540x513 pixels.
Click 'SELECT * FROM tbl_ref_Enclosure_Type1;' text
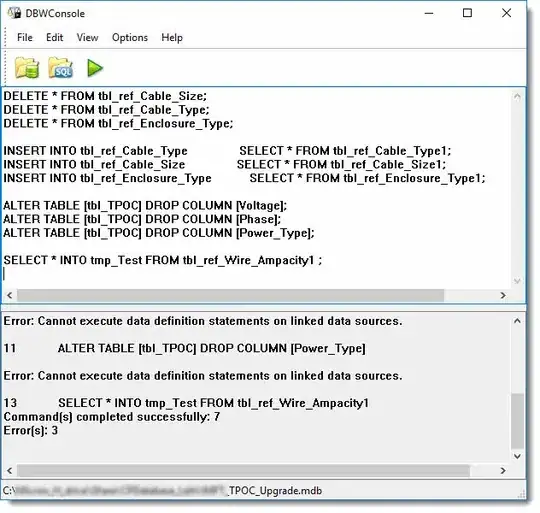tap(367, 178)
